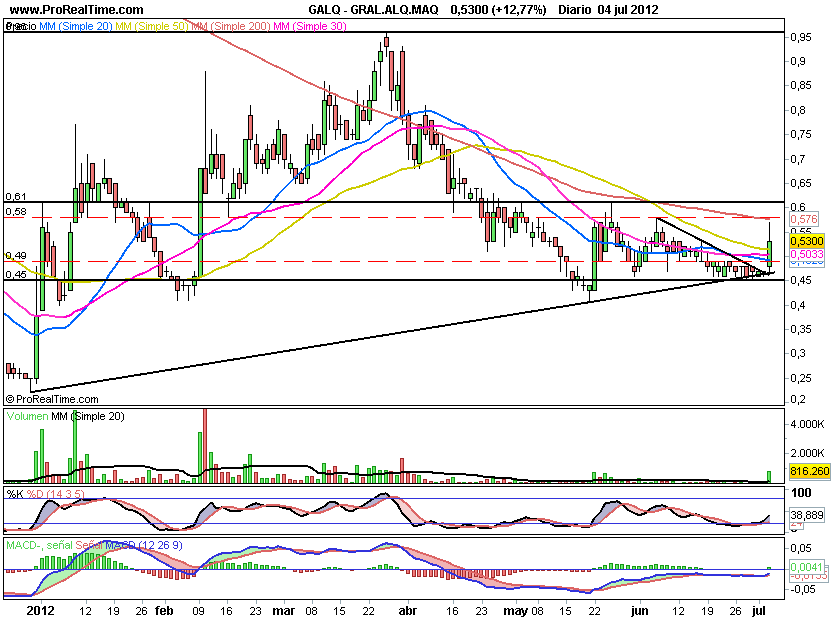Open the Volumen indicator panel label

pyautogui.click(x=28, y=414)
